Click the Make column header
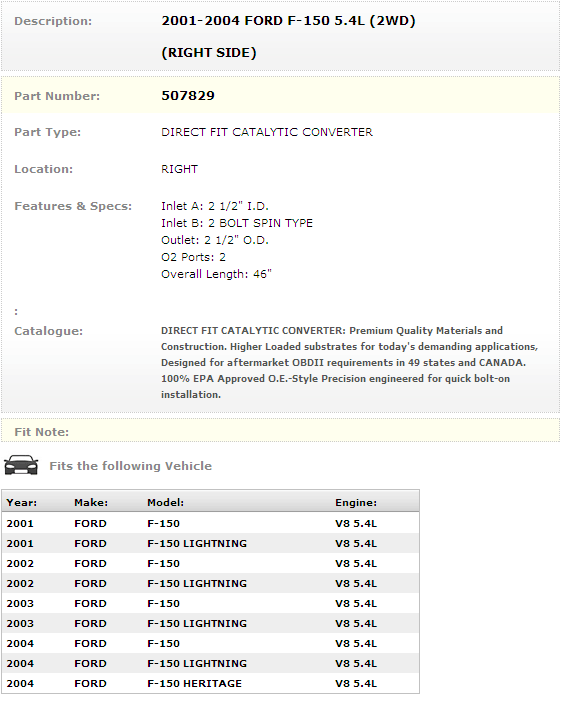This screenshot has height=712, width=570. coord(91,503)
